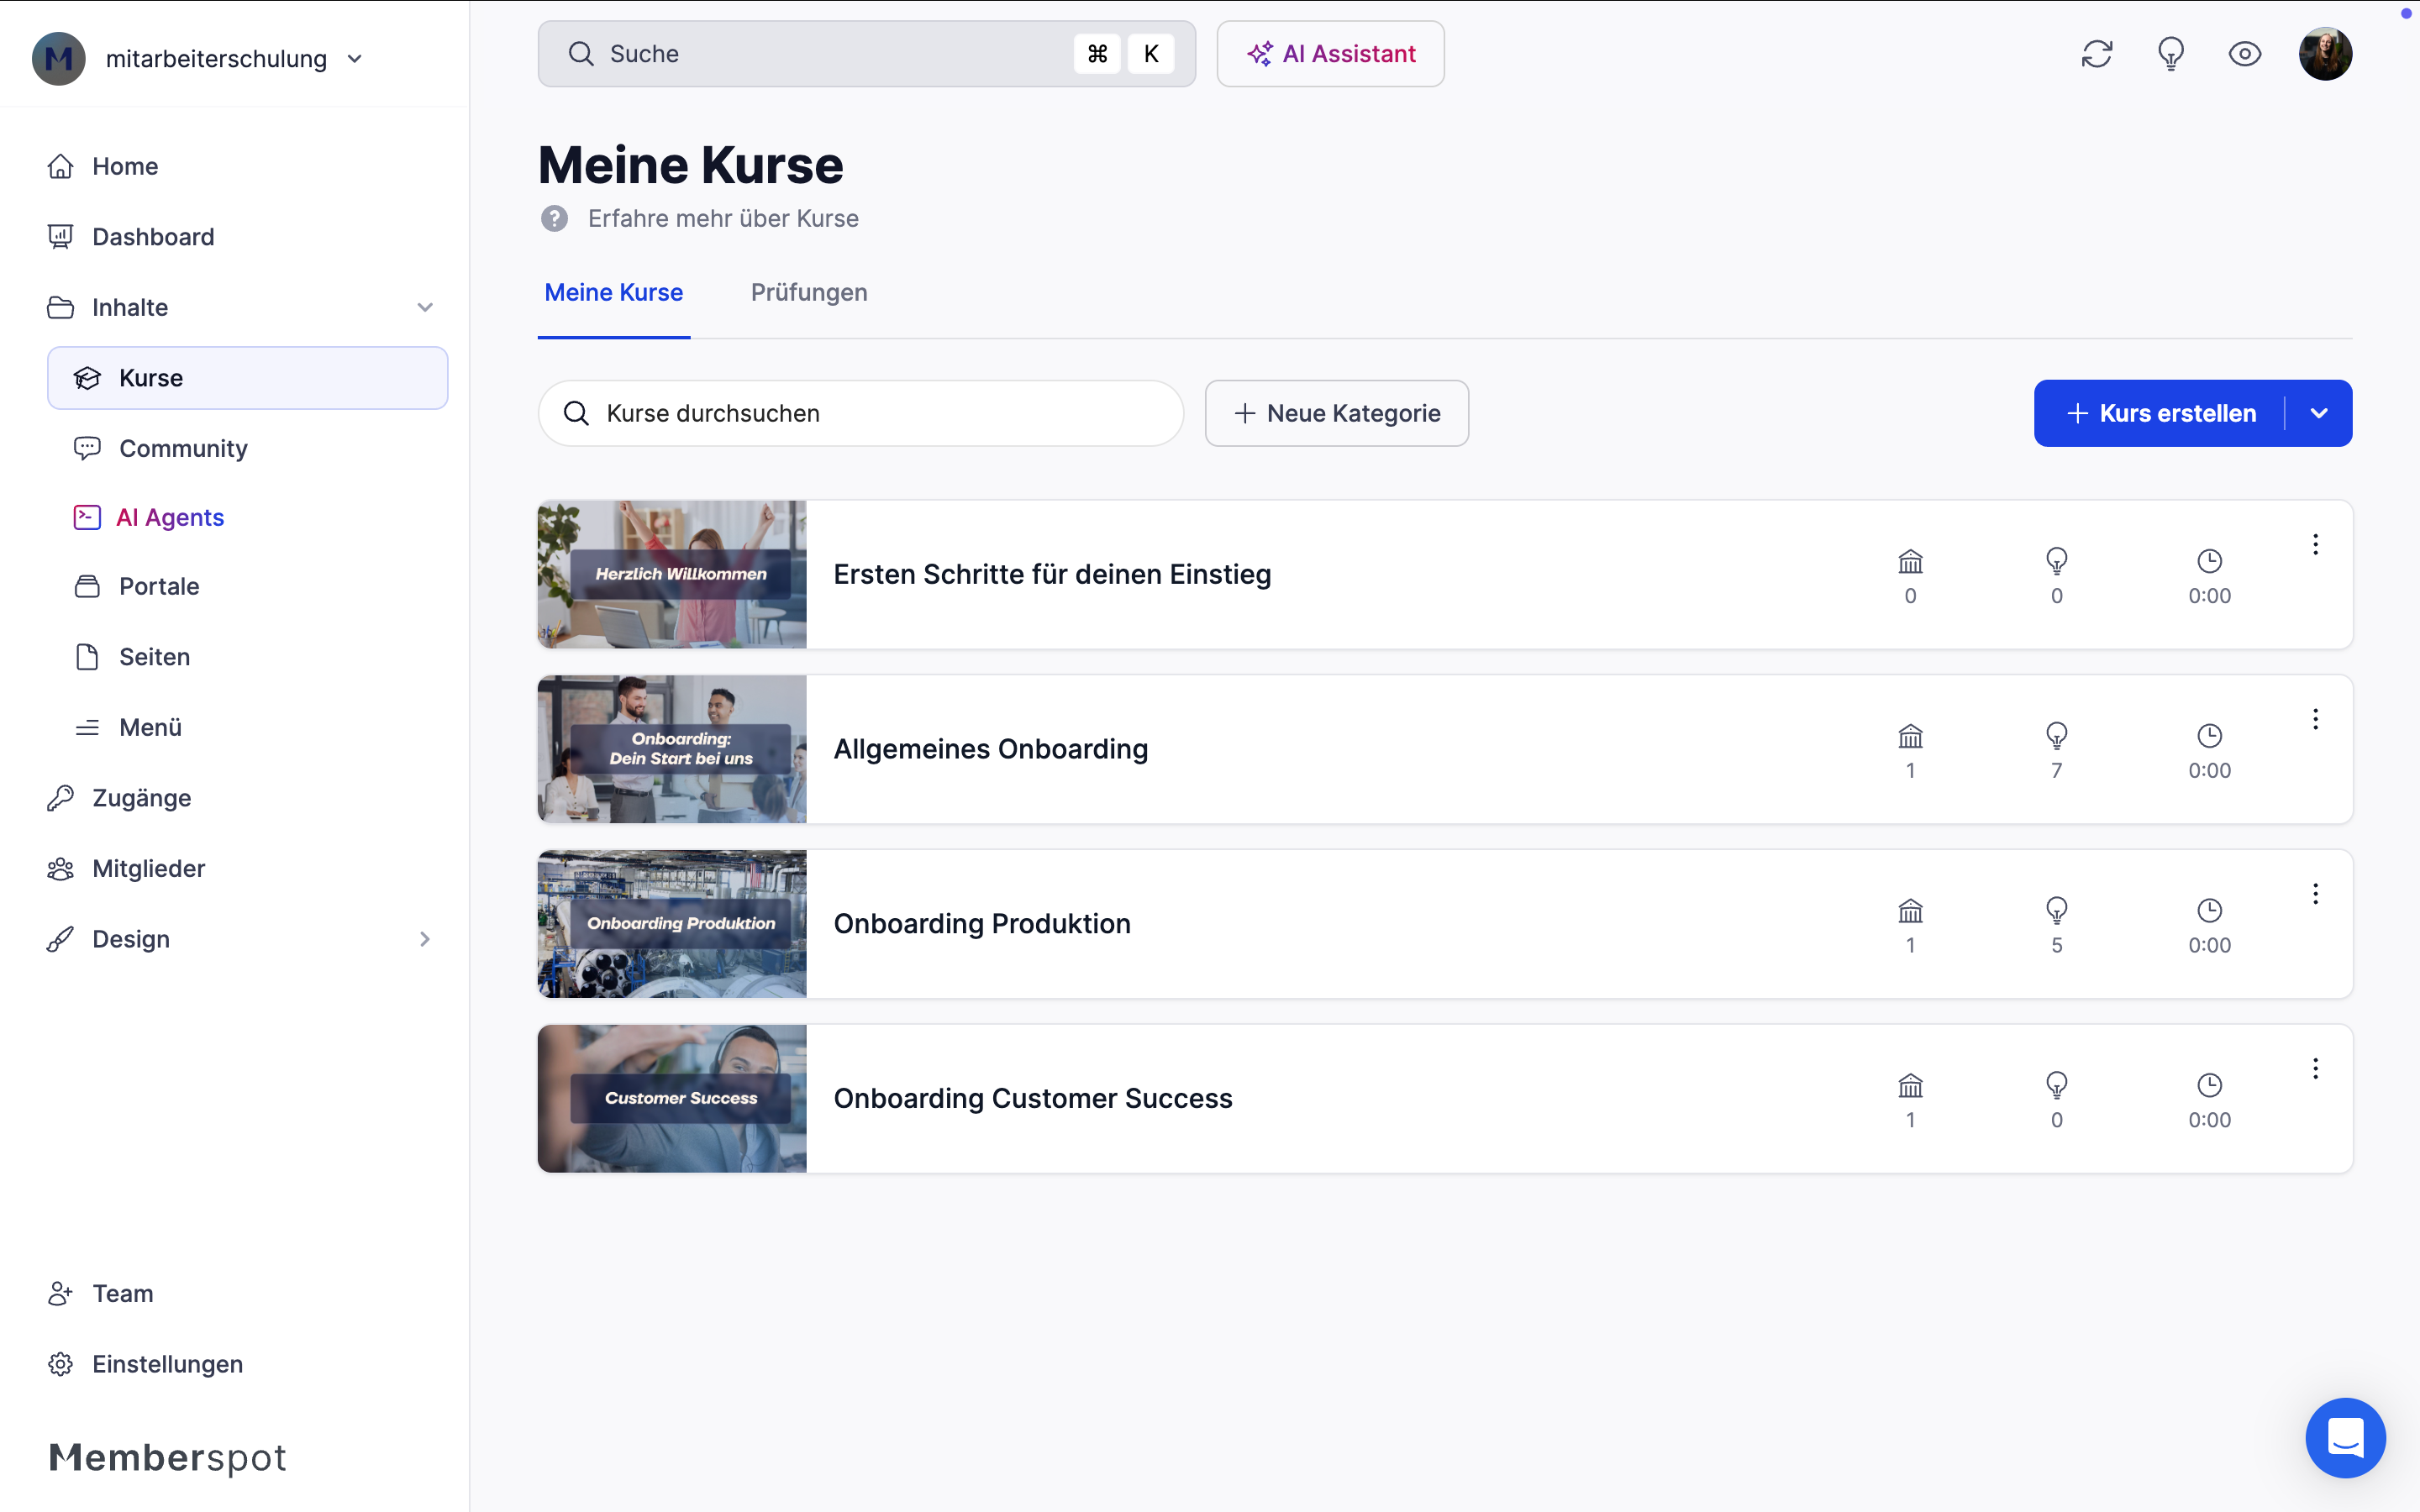Click the AI Agents sidebar item
This screenshot has height=1512, width=2420.
coord(170,517)
